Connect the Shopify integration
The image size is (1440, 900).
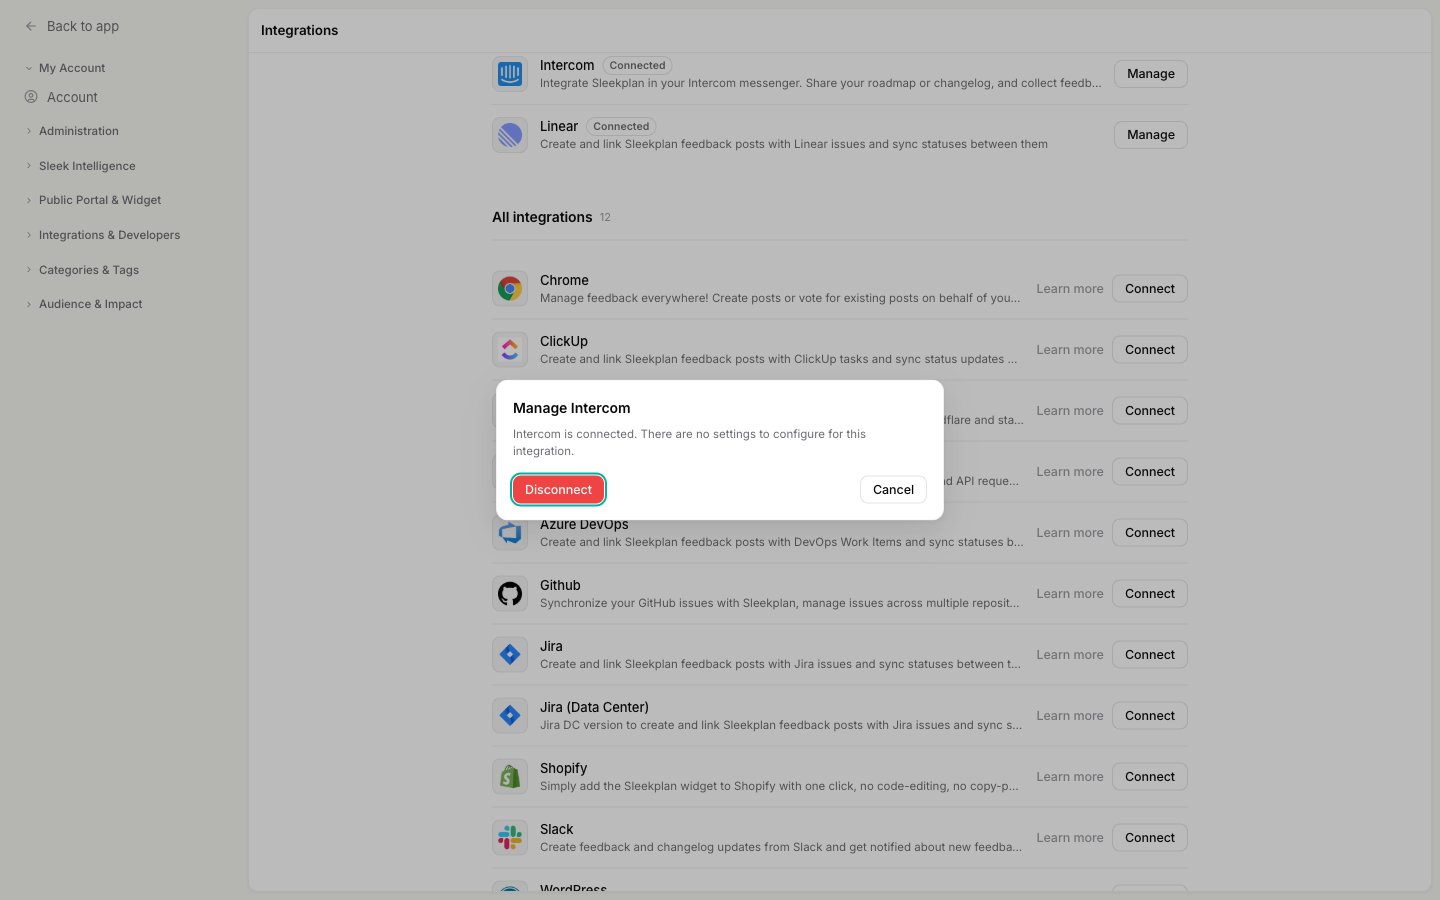[x=1150, y=777]
